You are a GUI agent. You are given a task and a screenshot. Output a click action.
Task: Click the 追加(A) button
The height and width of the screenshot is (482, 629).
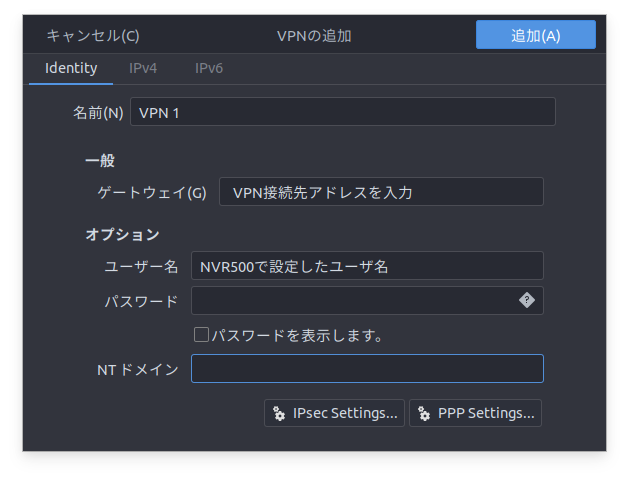pos(536,35)
